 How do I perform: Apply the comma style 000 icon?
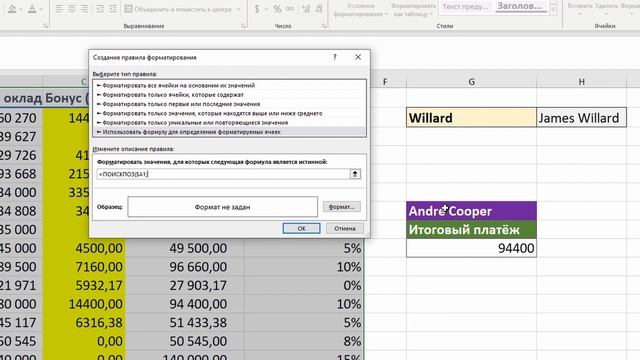coord(290,9)
